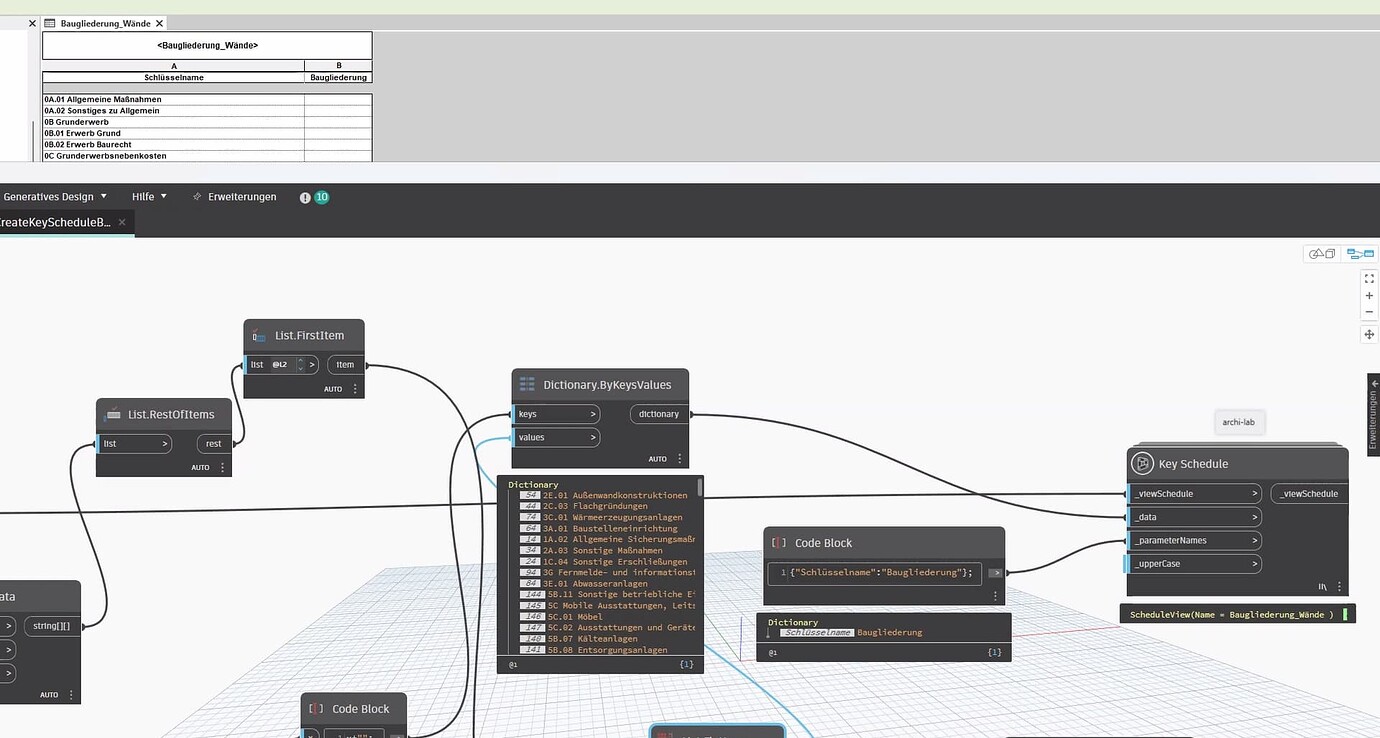Viewport: 1380px width, 738px height.
Task: Zoom out using the minus icon
Action: [x=1369, y=311]
